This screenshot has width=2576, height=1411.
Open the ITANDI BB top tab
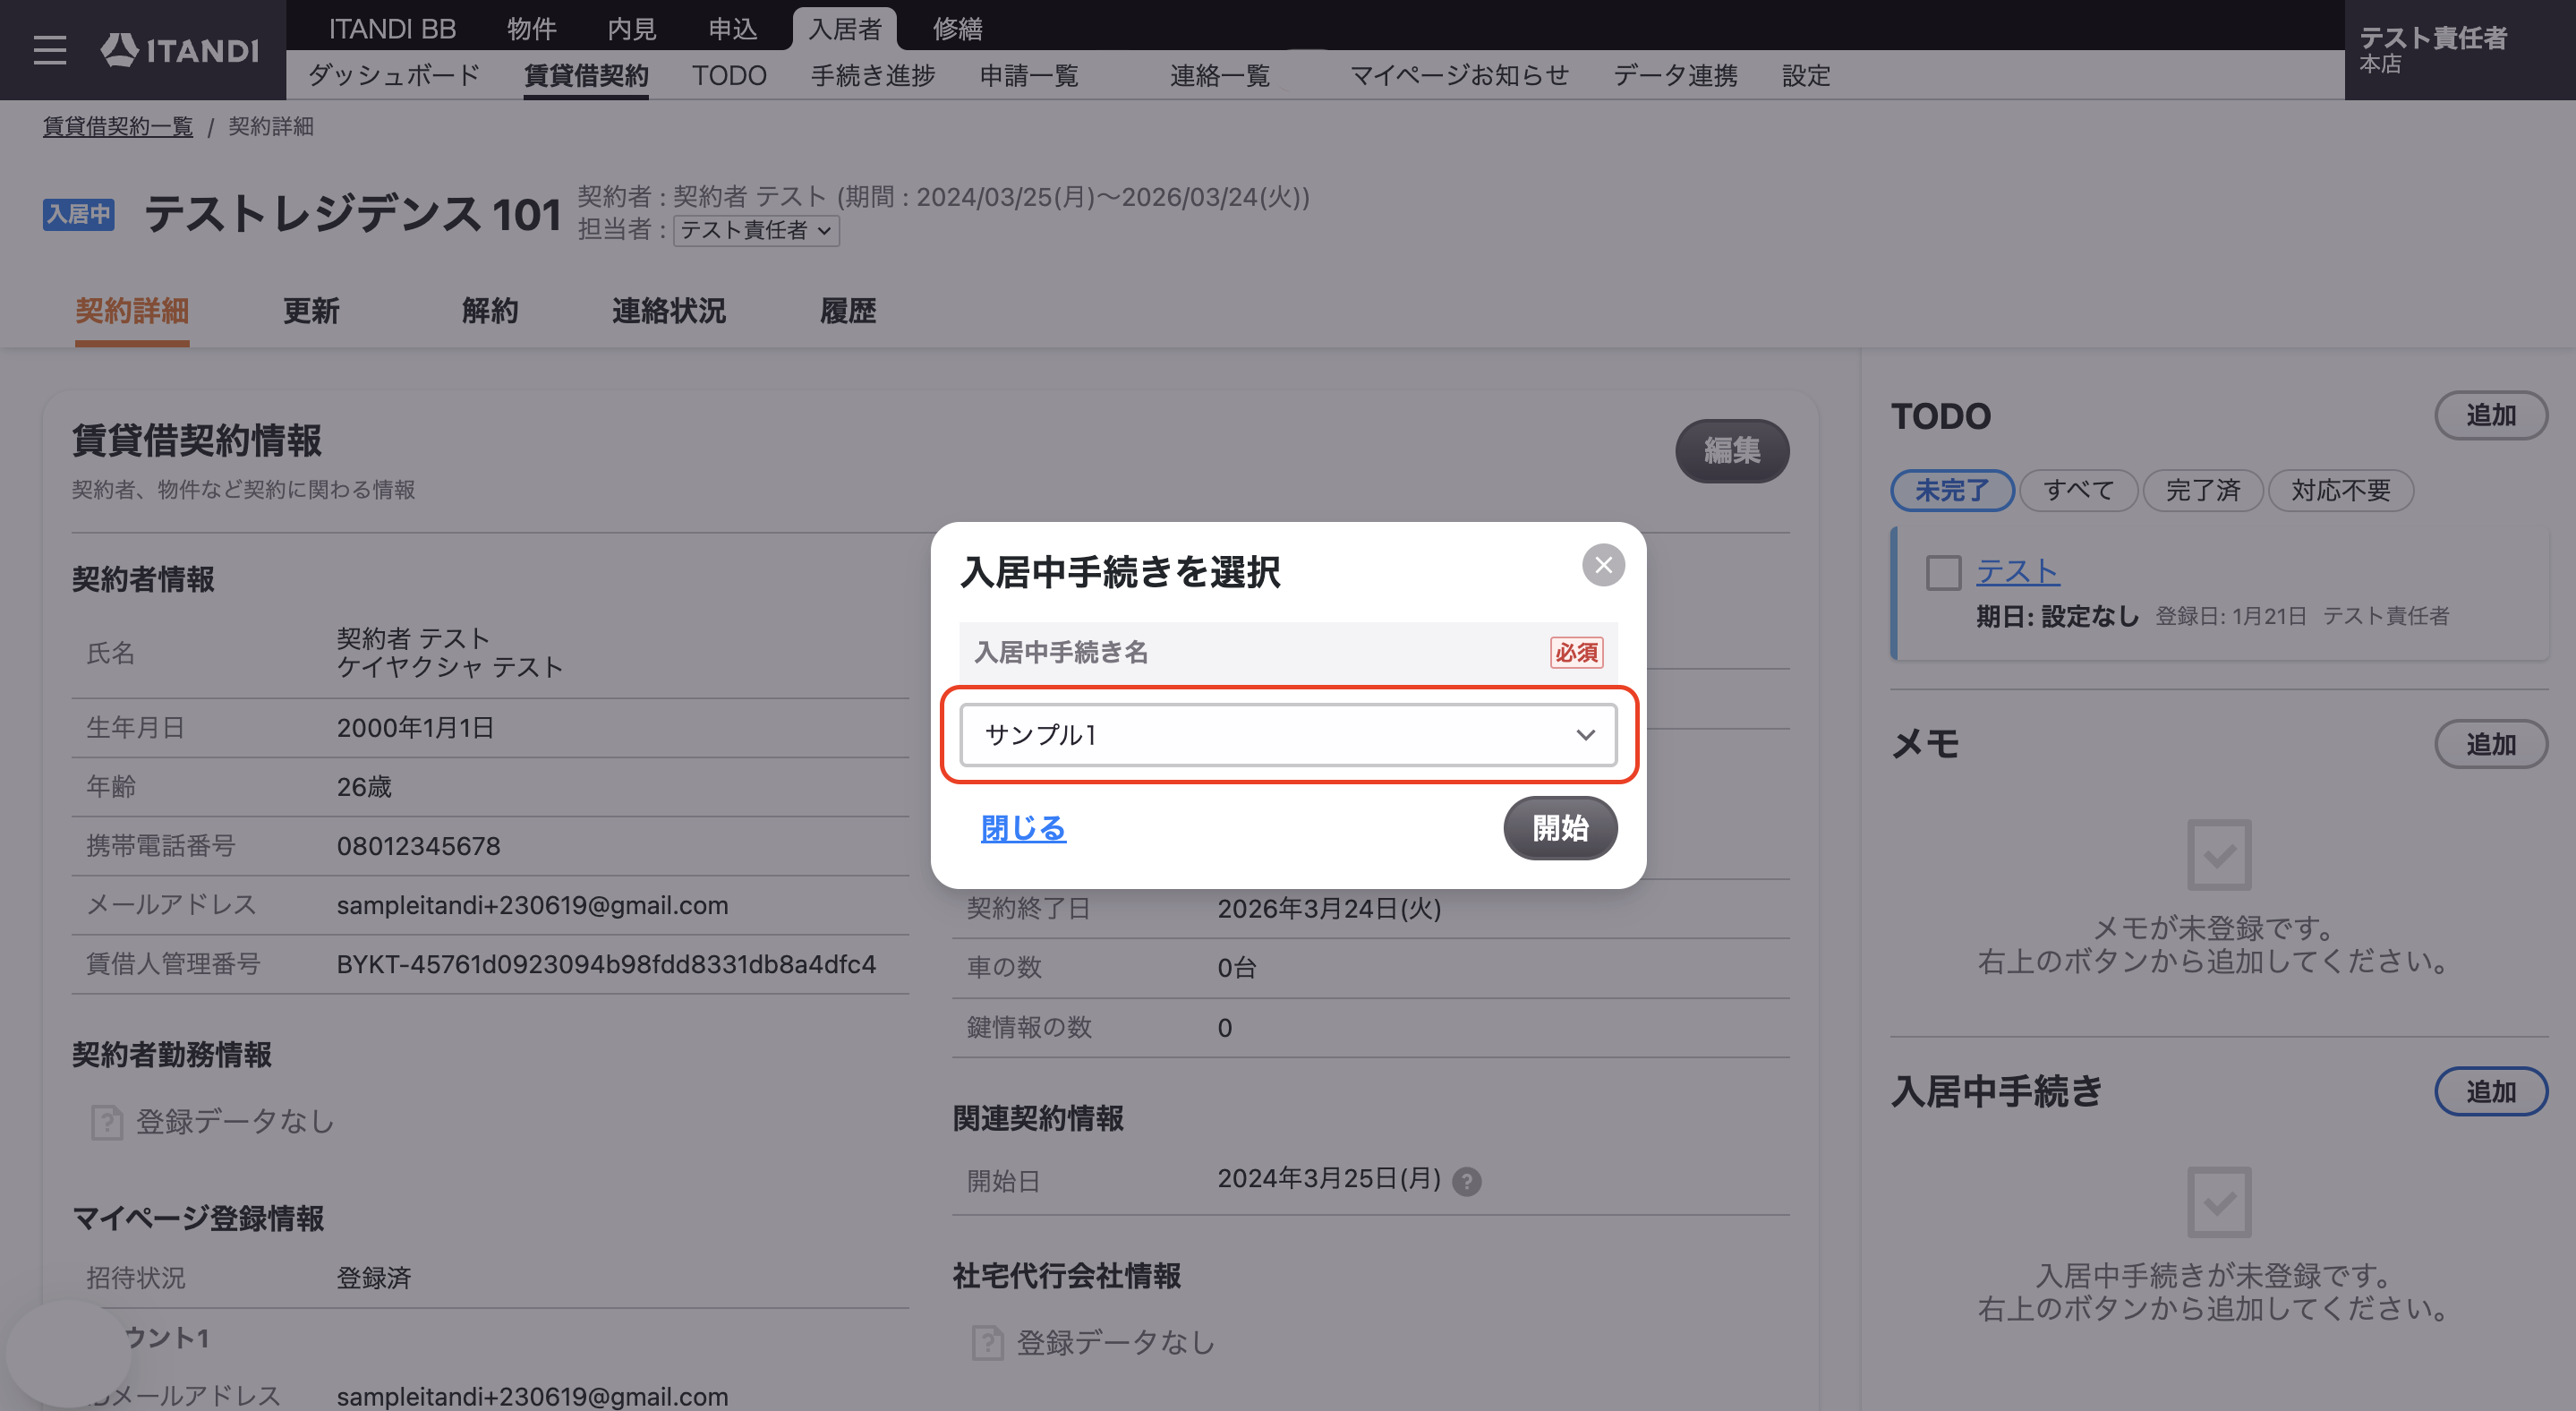(x=392, y=28)
